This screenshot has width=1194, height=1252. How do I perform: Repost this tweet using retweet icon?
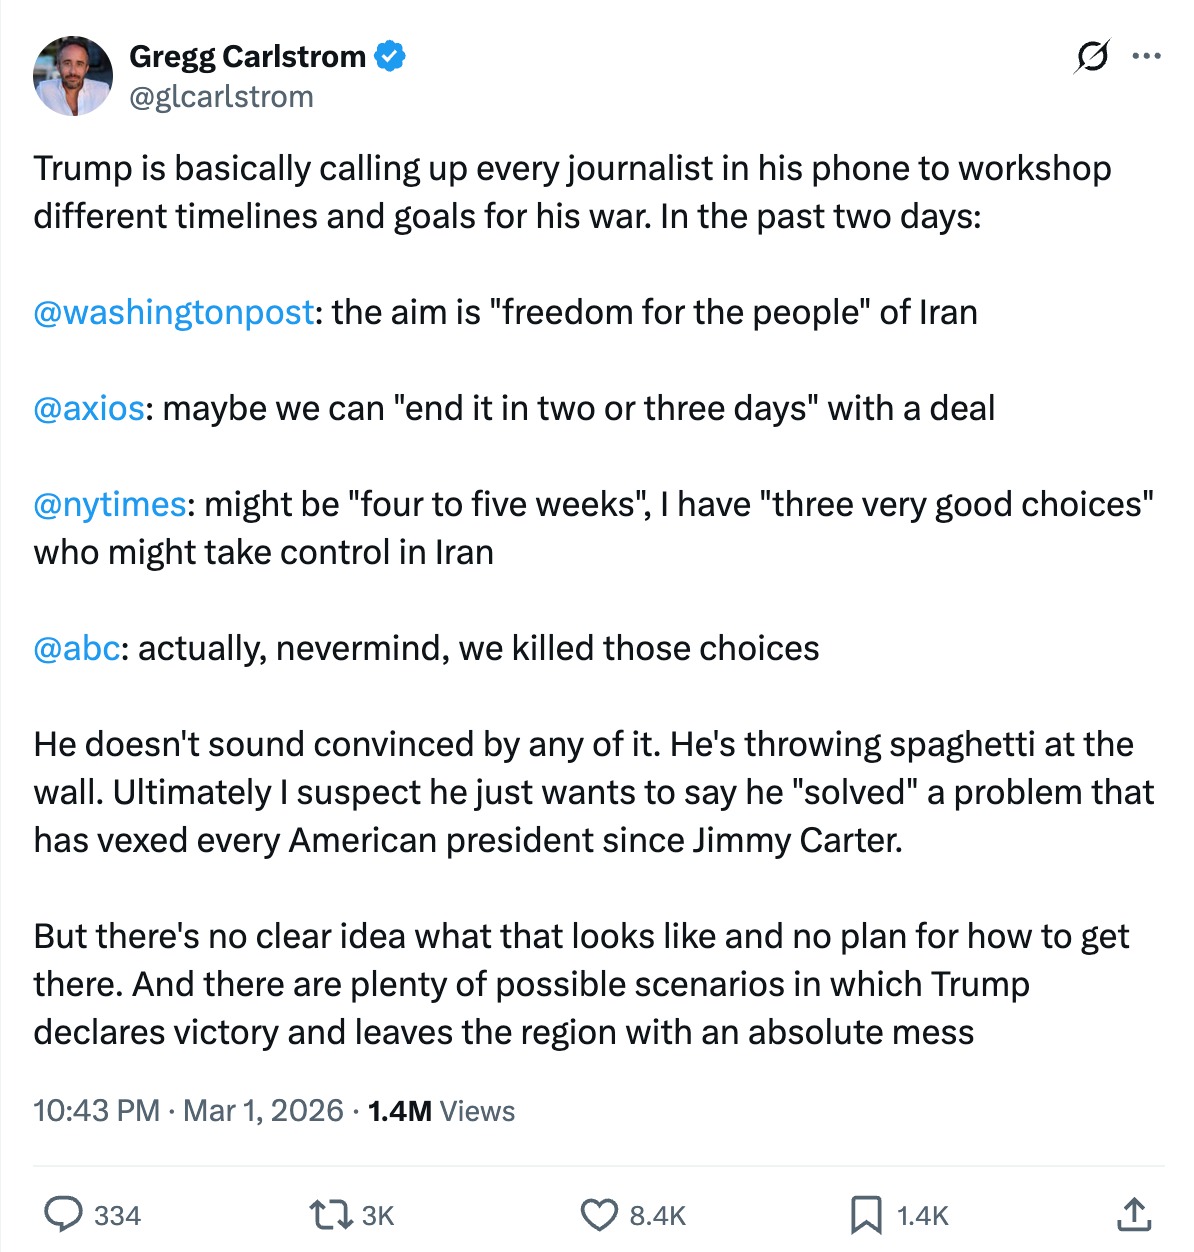(330, 1215)
